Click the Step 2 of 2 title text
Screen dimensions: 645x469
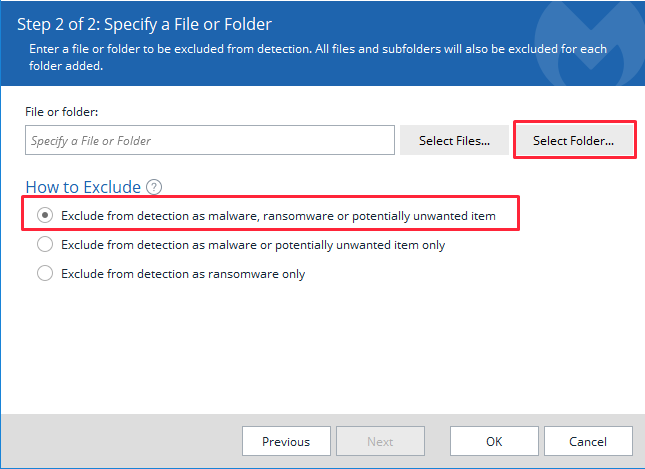tap(144, 24)
